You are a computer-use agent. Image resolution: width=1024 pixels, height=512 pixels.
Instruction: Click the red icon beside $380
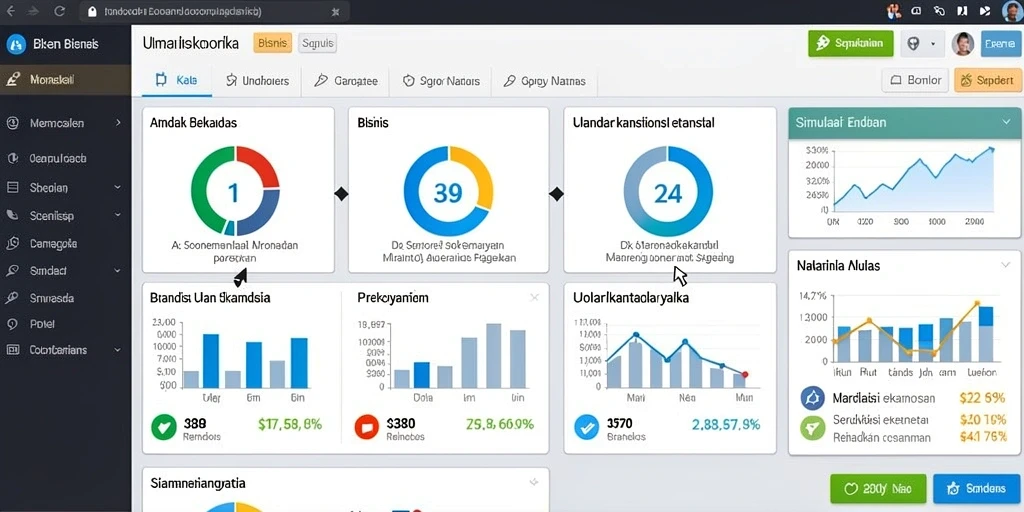(366, 427)
